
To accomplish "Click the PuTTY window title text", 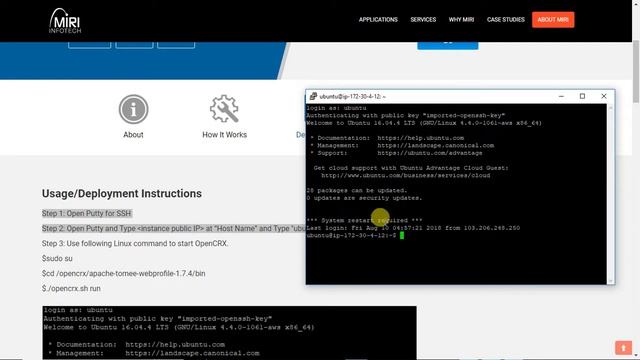I will coord(353,97).
